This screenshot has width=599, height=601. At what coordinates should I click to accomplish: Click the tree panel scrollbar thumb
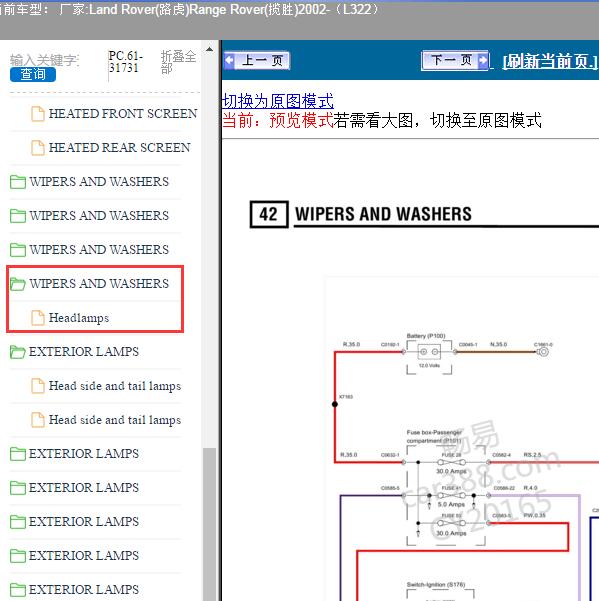(209, 524)
